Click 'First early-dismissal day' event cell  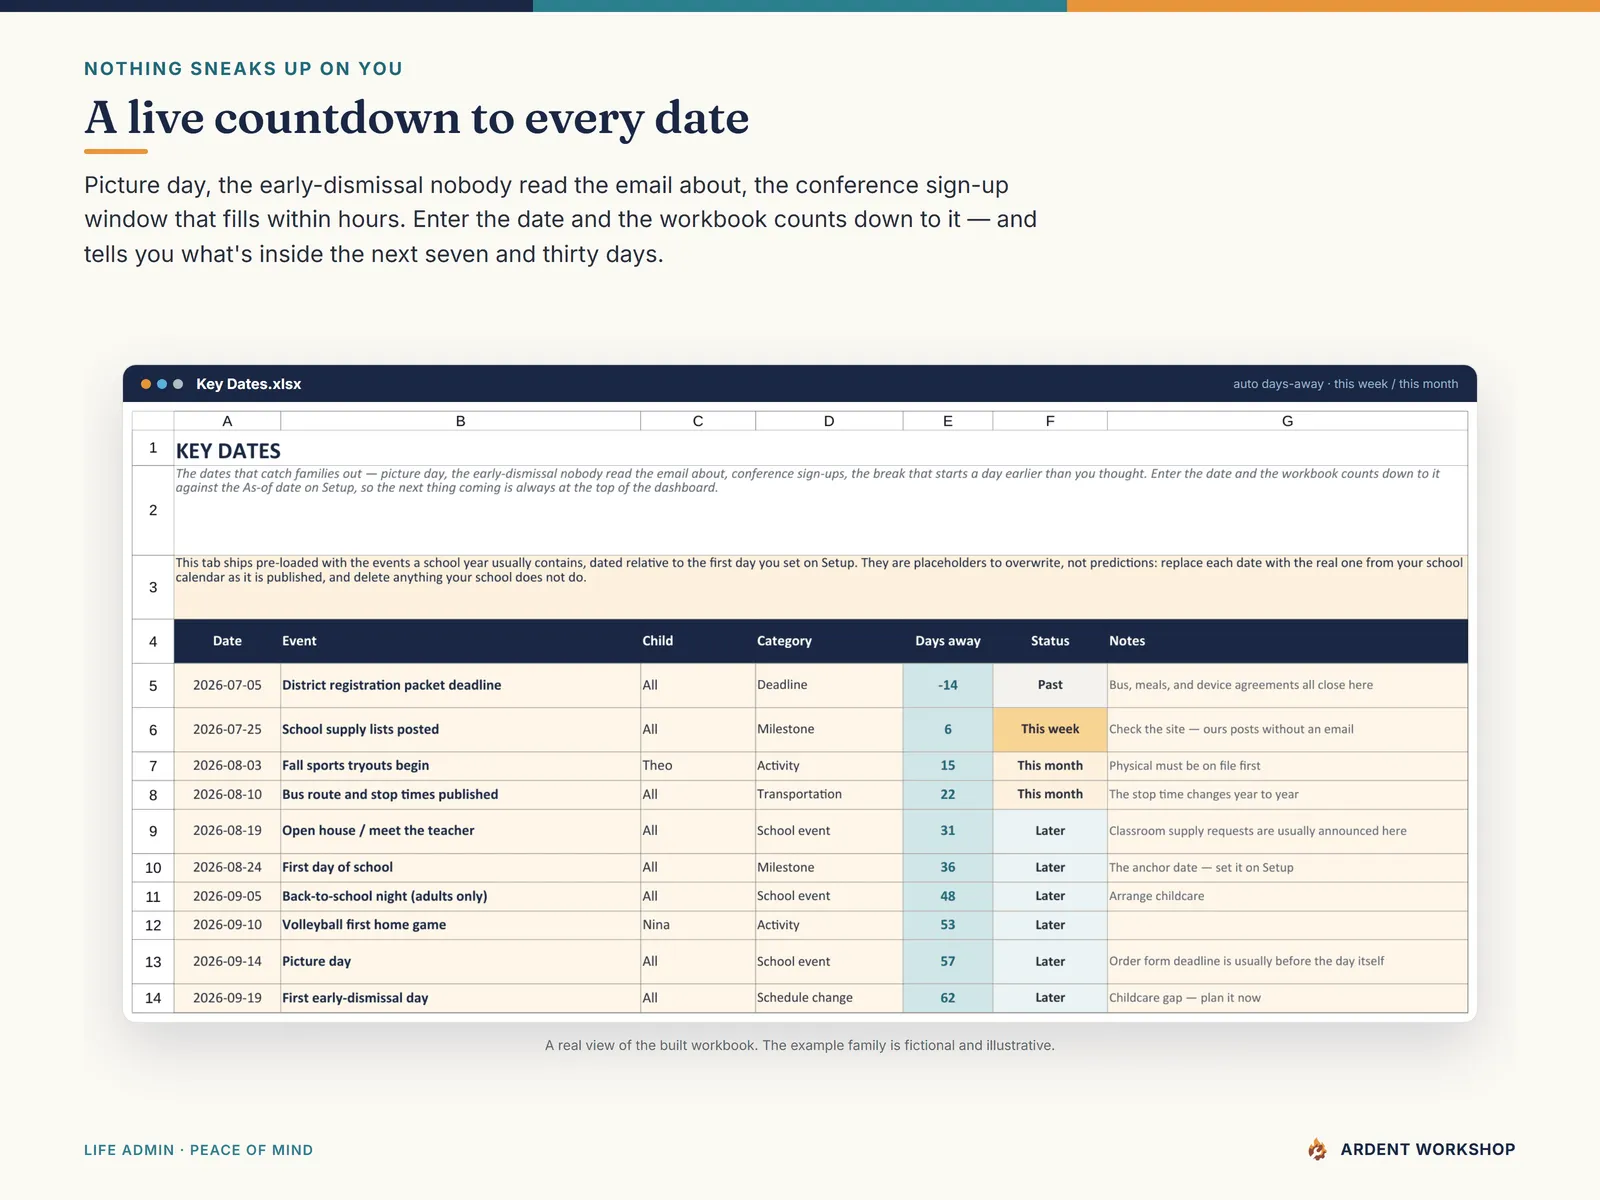tap(460, 998)
